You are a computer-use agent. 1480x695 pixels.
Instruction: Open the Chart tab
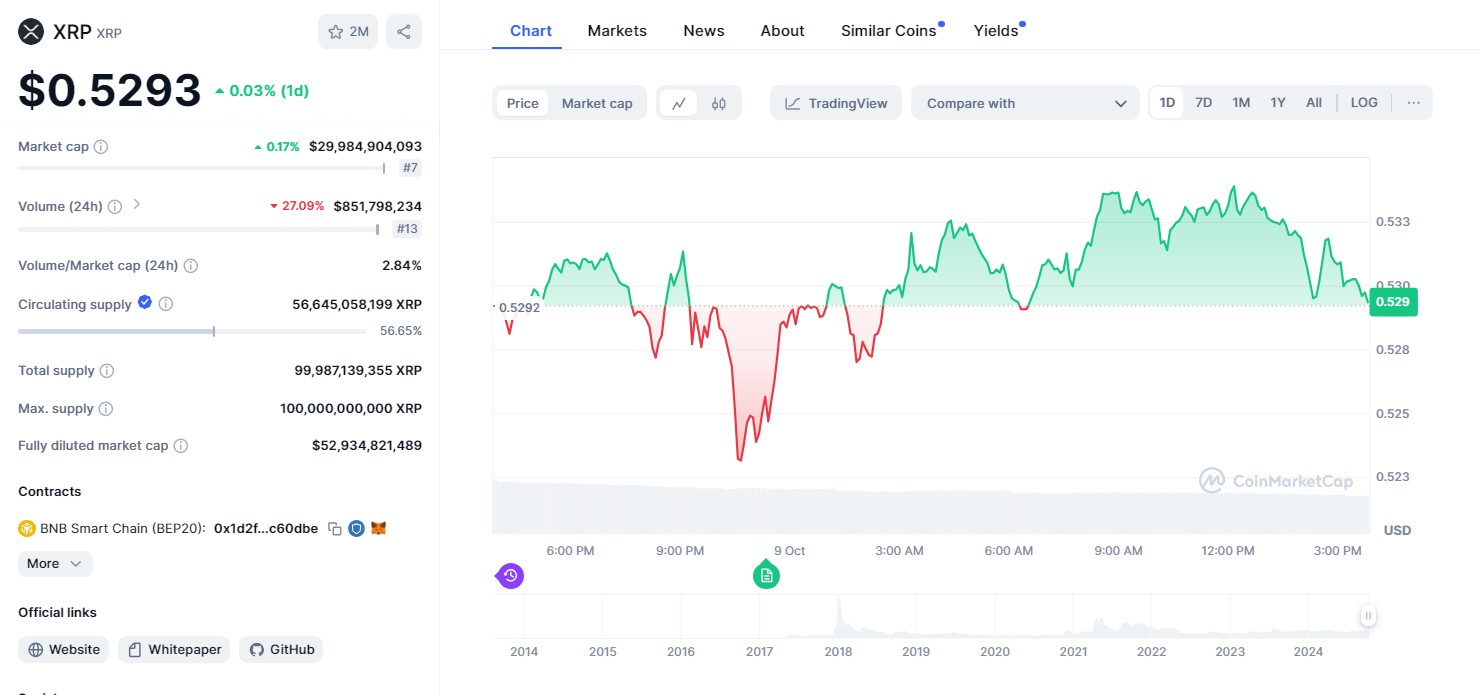[x=531, y=31]
